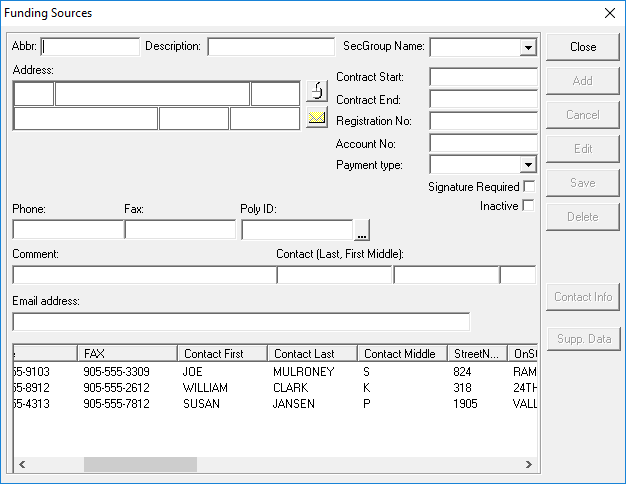626x484 pixels.
Task: Sort by the FAX column header
Action: 127,354
